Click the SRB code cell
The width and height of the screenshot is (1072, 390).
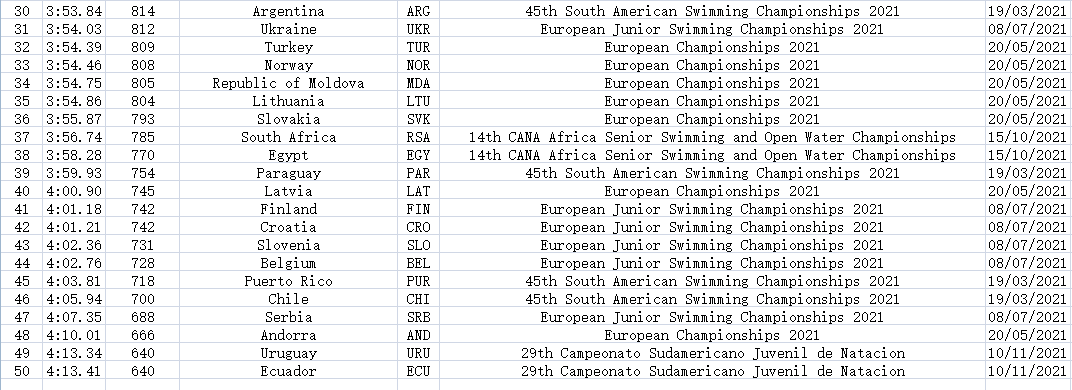[x=418, y=317]
